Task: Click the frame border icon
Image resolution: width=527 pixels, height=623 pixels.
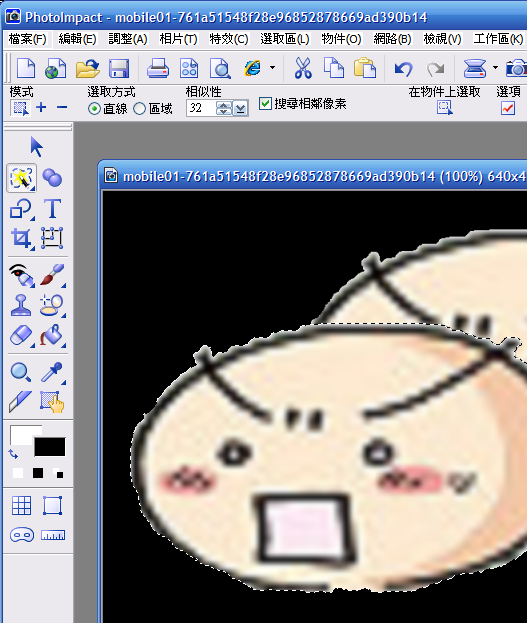Action: click(52, 505)
